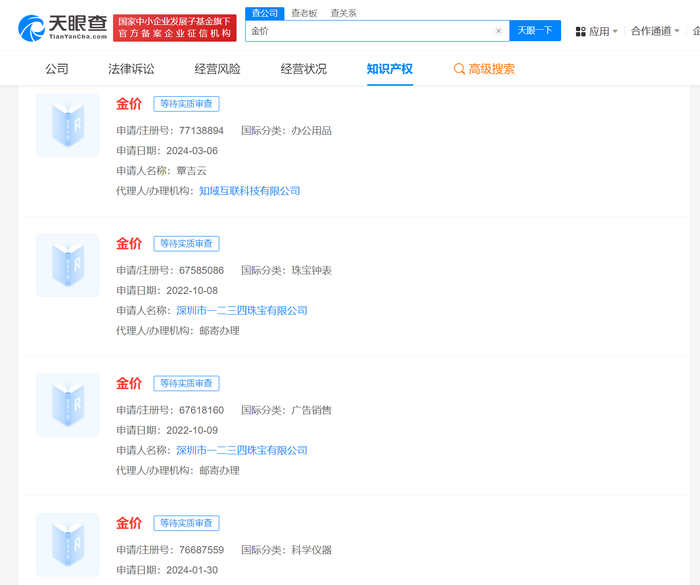Image resolution: width=700 pixels, height=585 pixels.
Task: Open the 经营风险 tab
Action: [217, 69]
